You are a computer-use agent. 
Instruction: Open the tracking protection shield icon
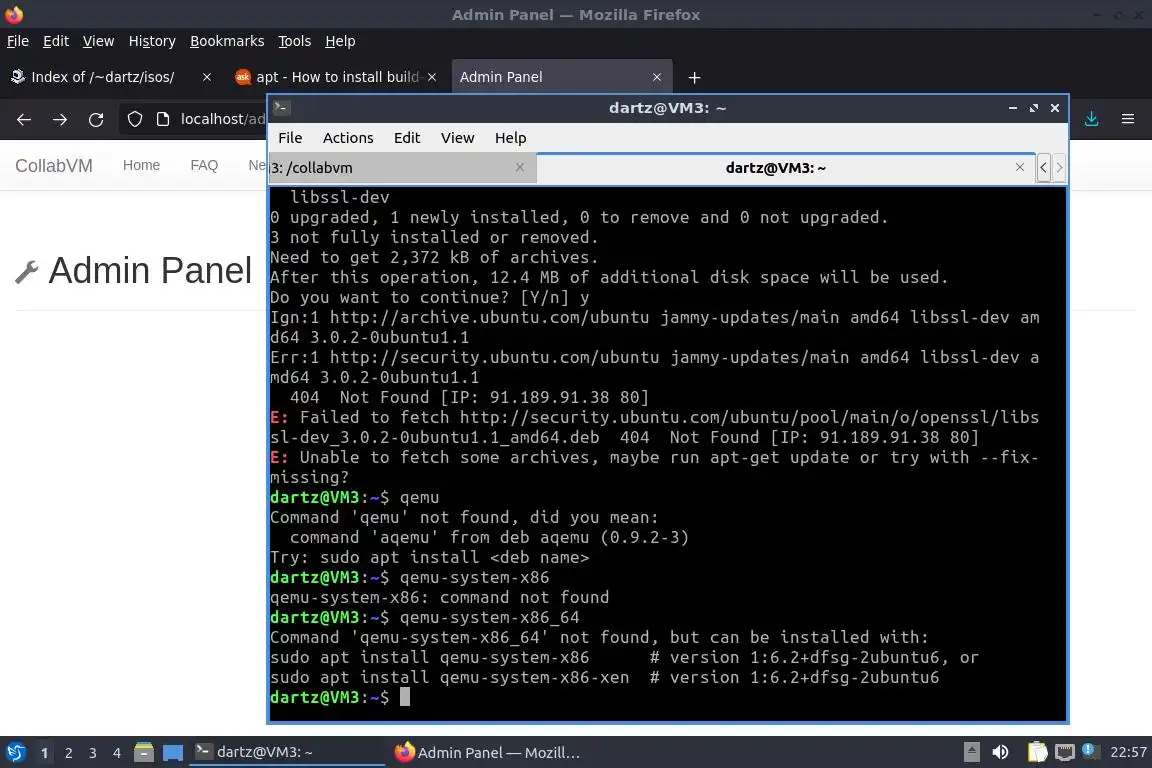click(x=134, y=119)
